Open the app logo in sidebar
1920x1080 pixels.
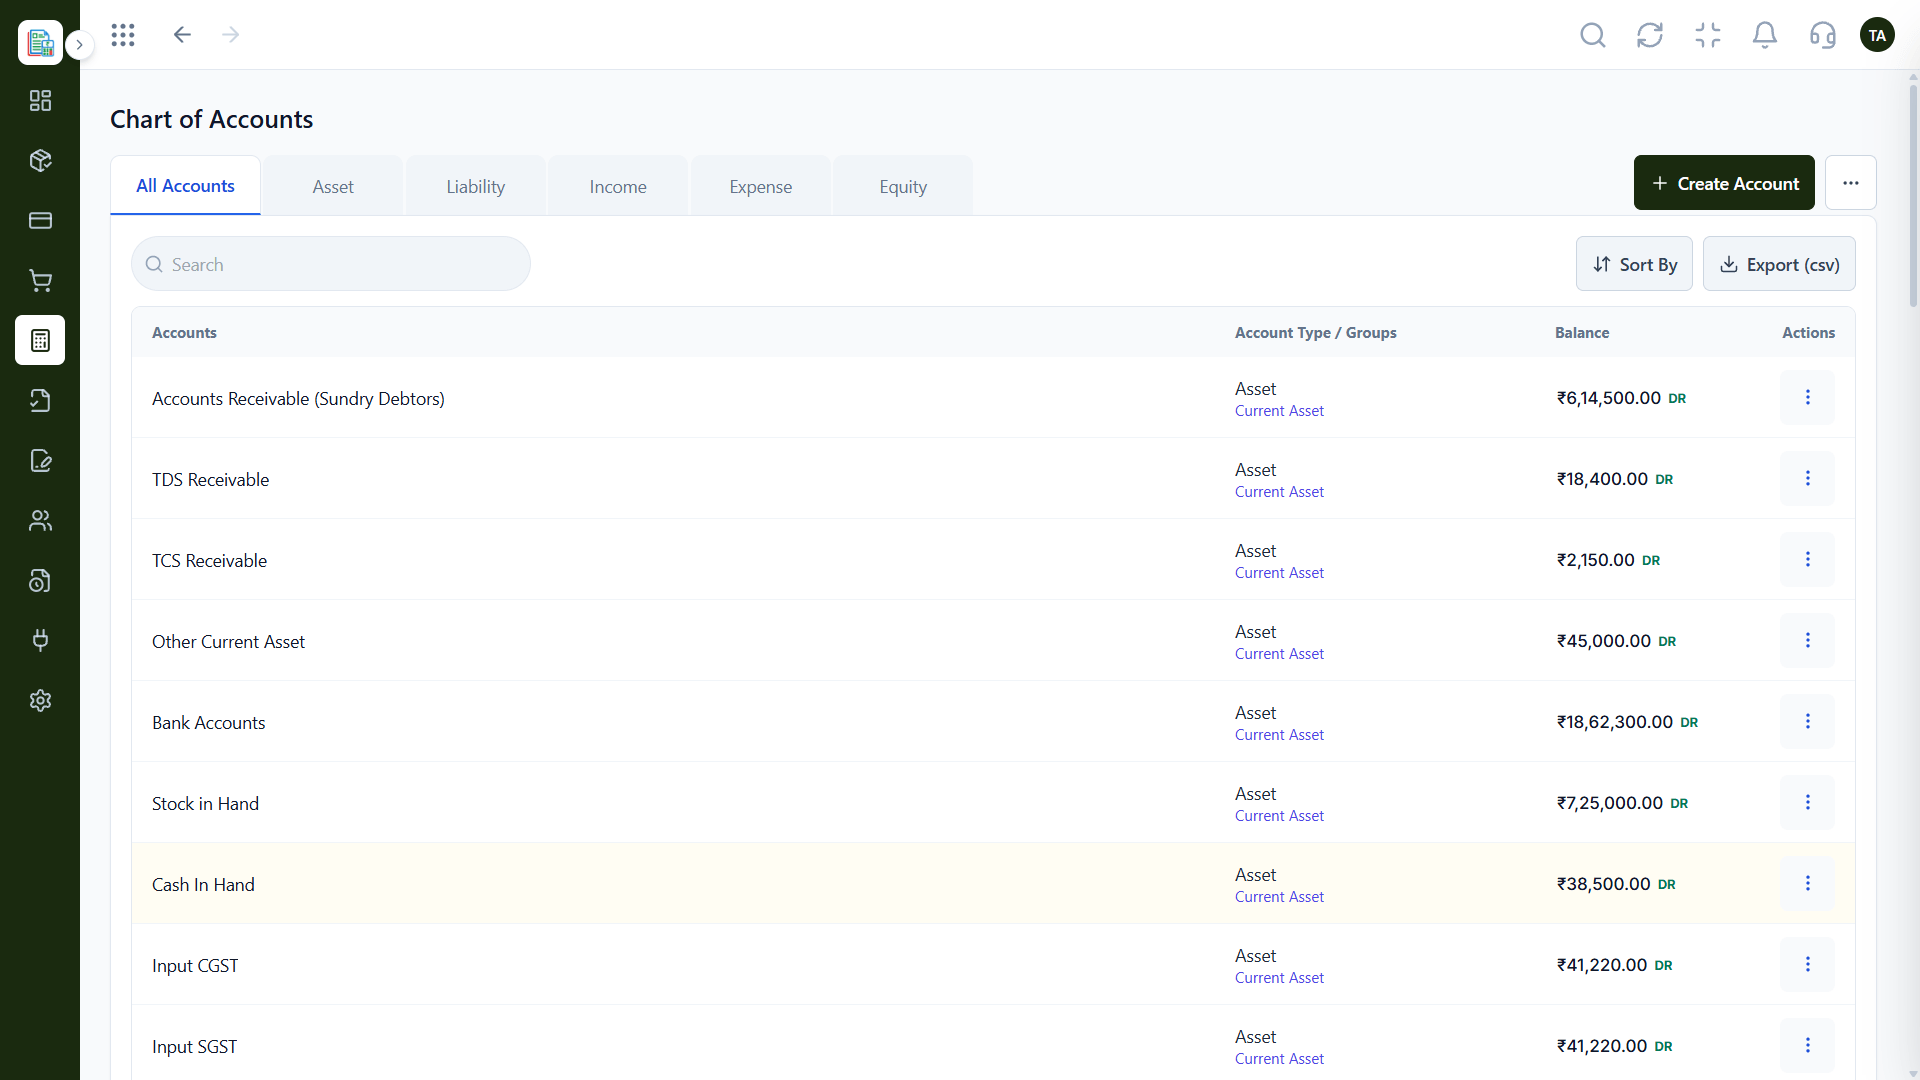coord(40,43)
